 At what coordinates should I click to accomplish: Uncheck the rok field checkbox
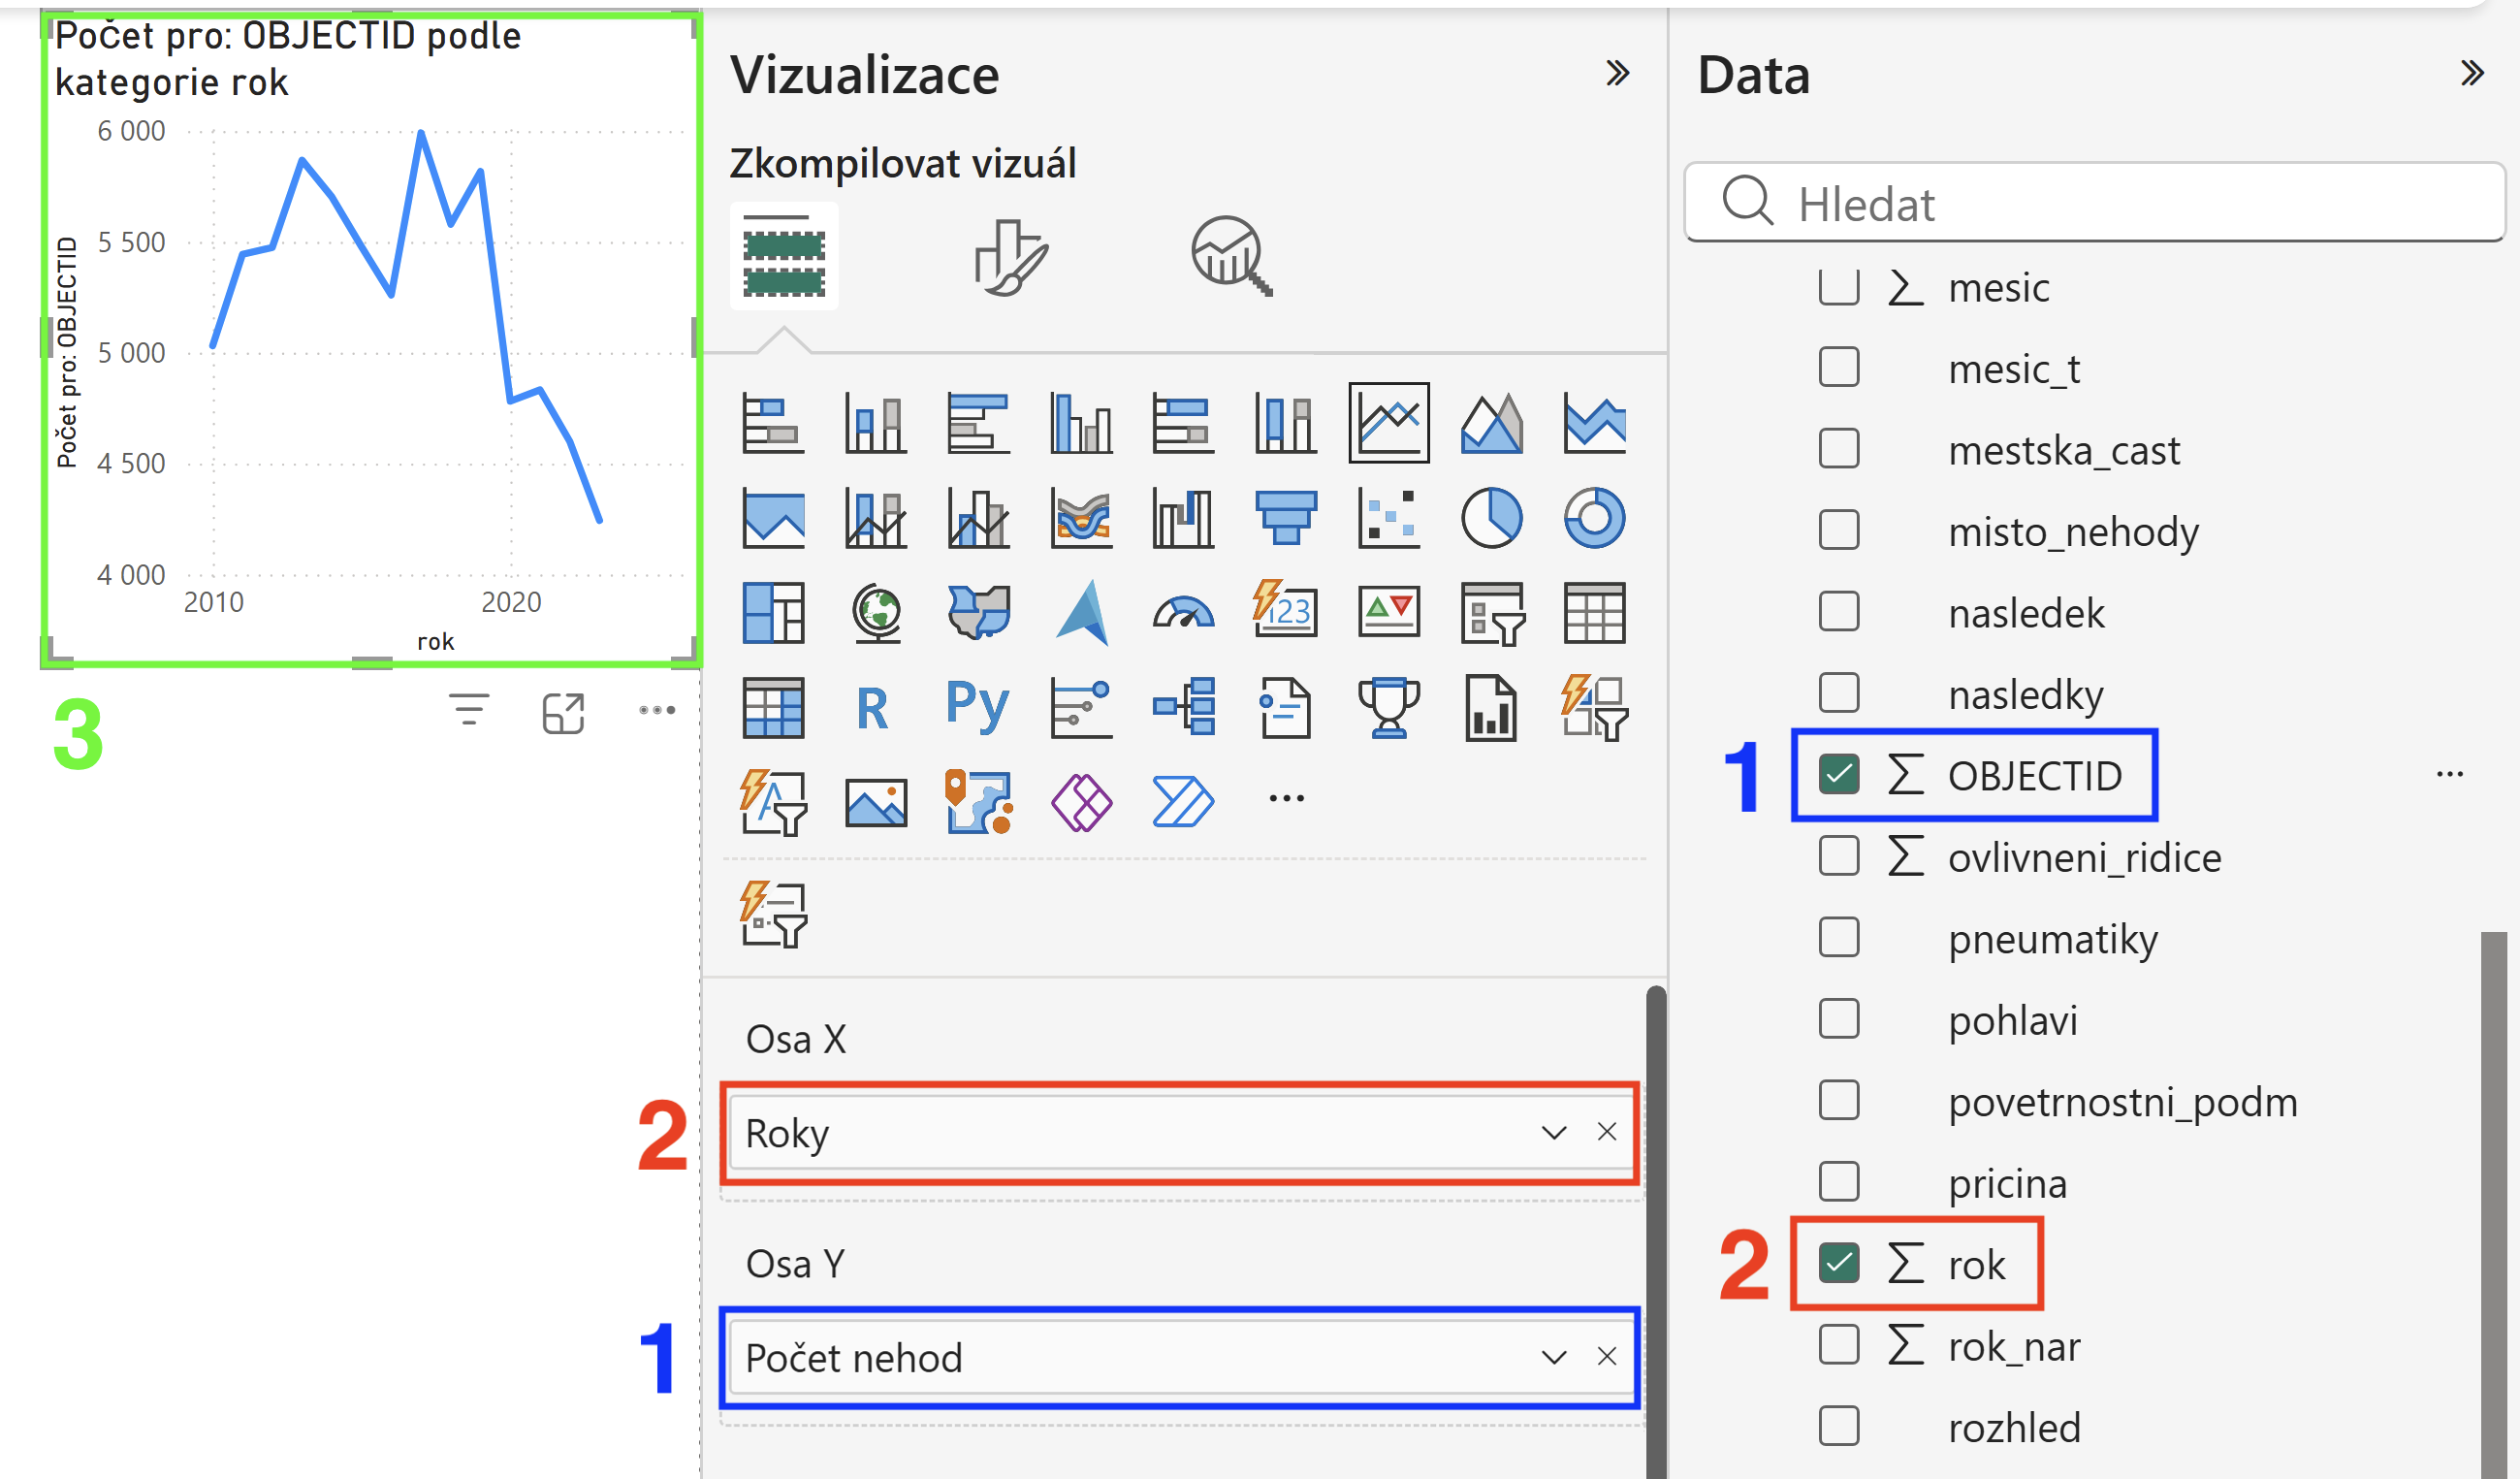1839,1264
